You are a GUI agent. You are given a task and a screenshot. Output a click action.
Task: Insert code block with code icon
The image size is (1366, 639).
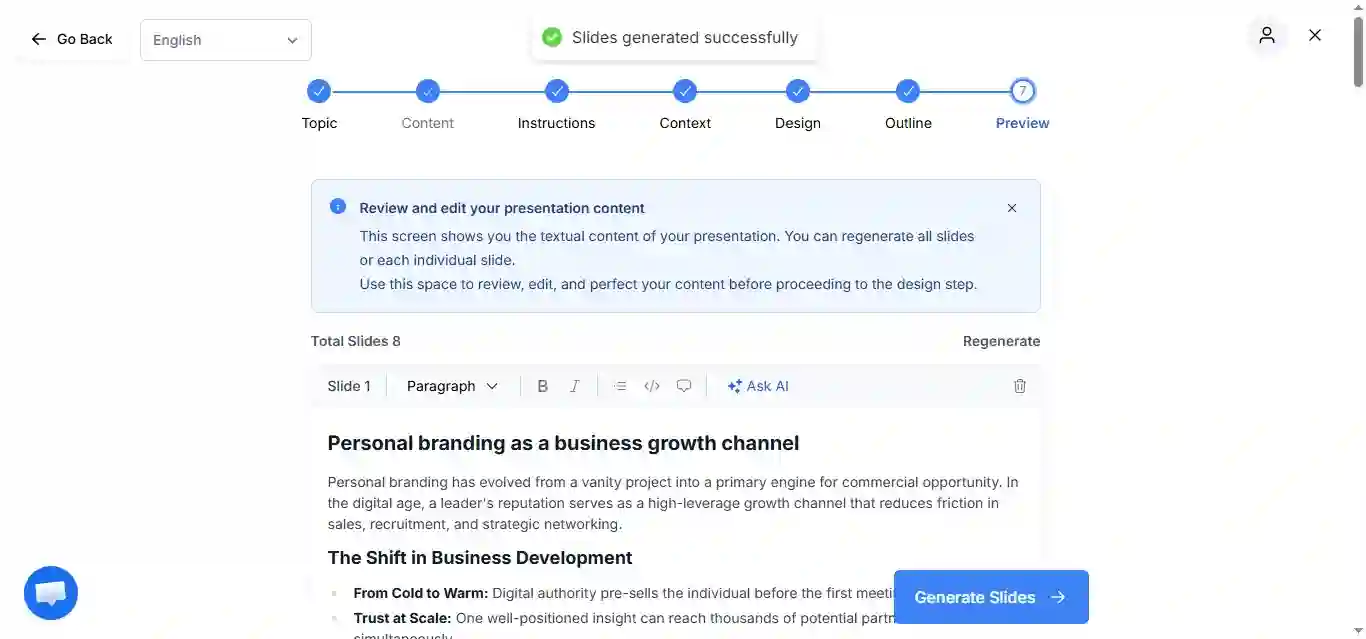point(652,386)
